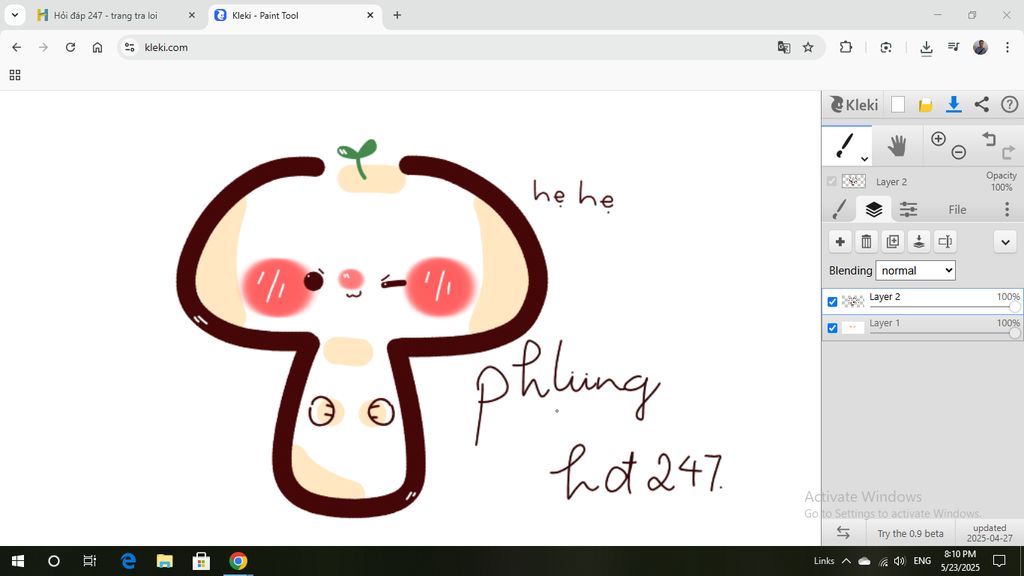Expand the layer options chevron button
The width and height of the screenshot is (1024, 576).
point(1005,242)
